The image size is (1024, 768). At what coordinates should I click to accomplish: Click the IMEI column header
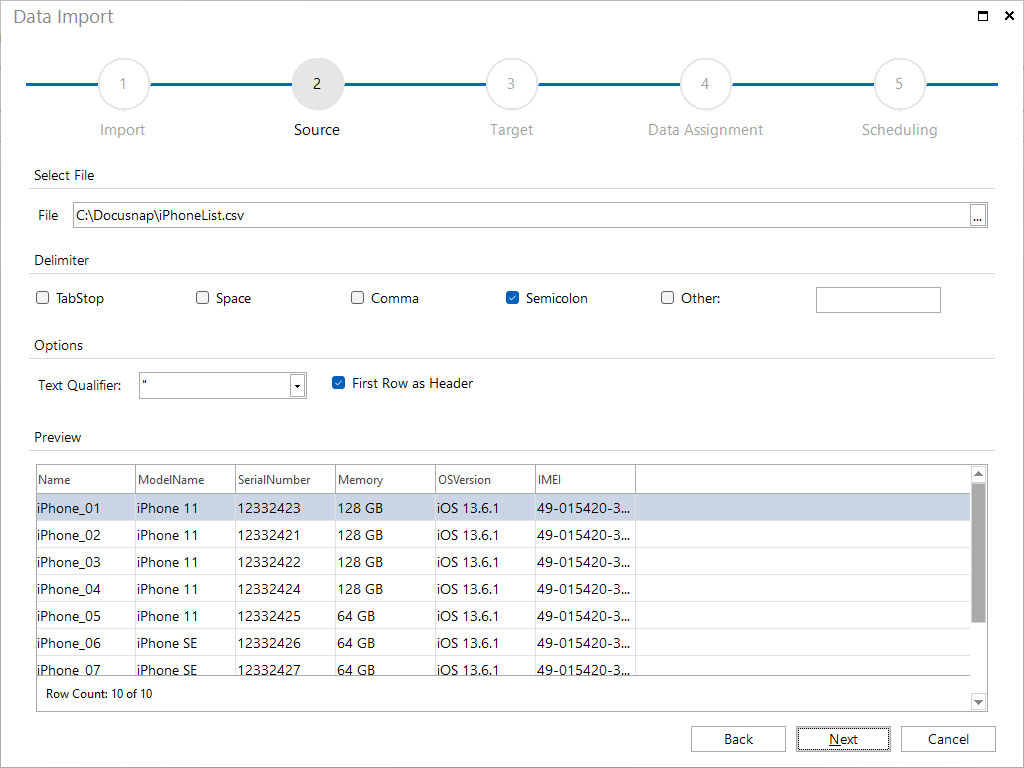click(585, 479)
